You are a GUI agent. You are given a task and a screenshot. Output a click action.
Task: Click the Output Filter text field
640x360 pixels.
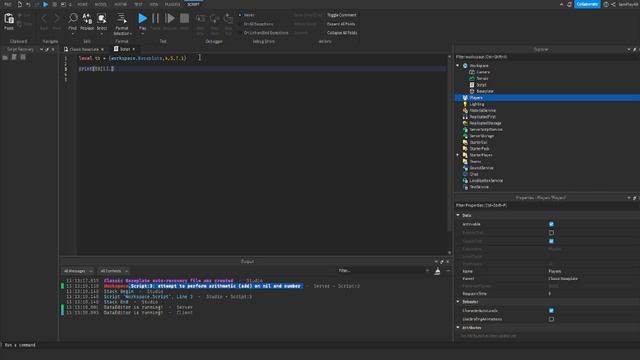[382, 271]
